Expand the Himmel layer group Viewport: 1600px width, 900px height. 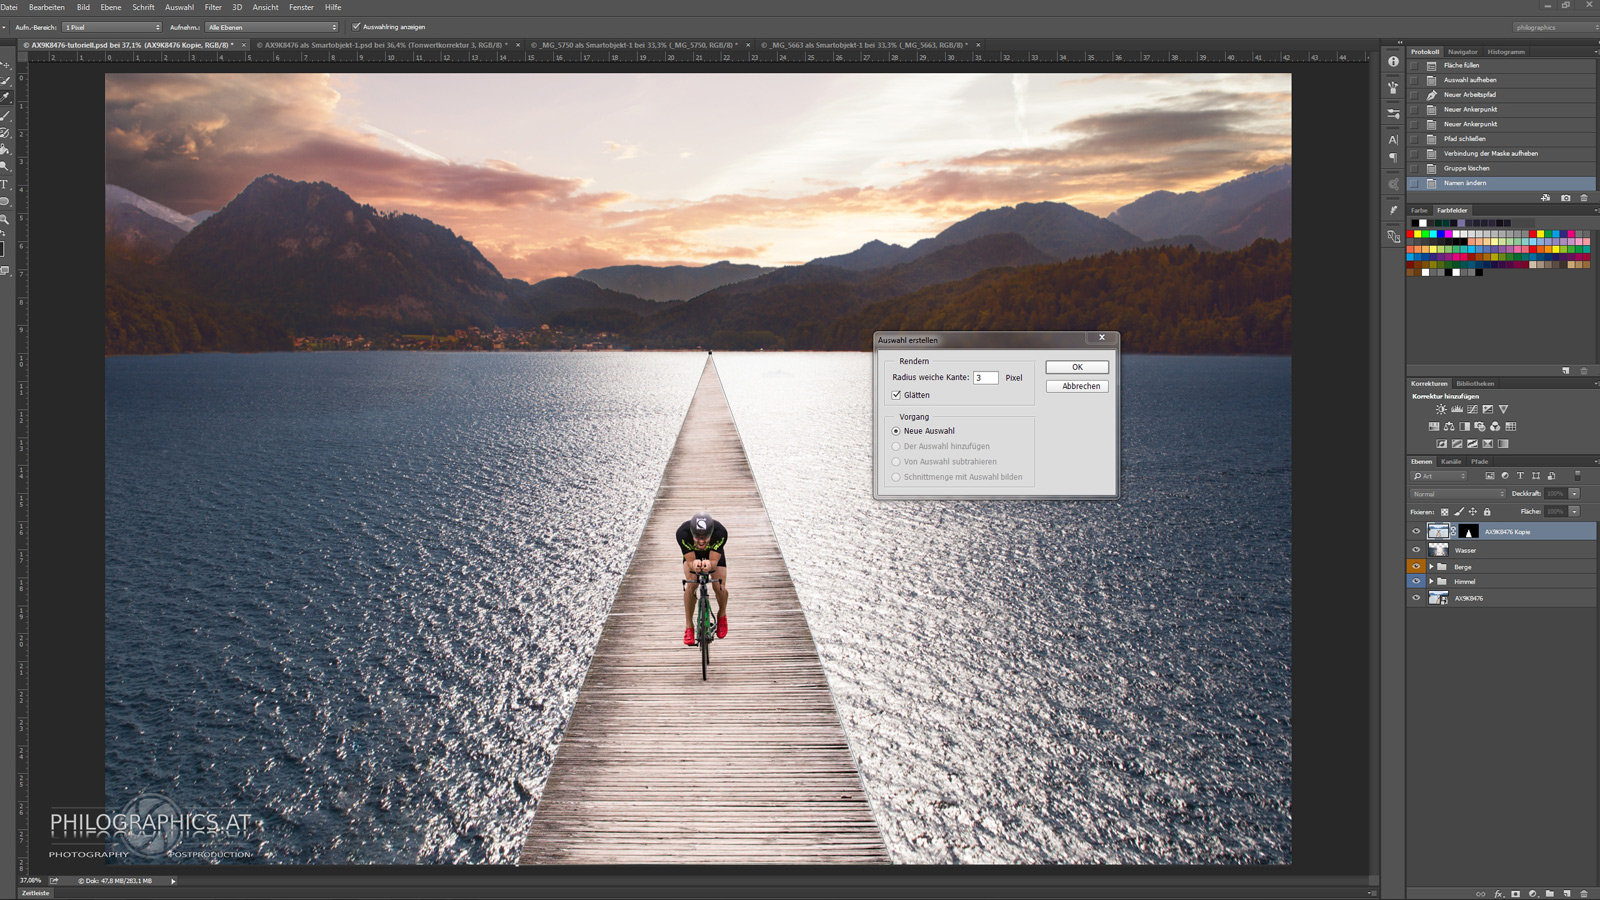1431,582
